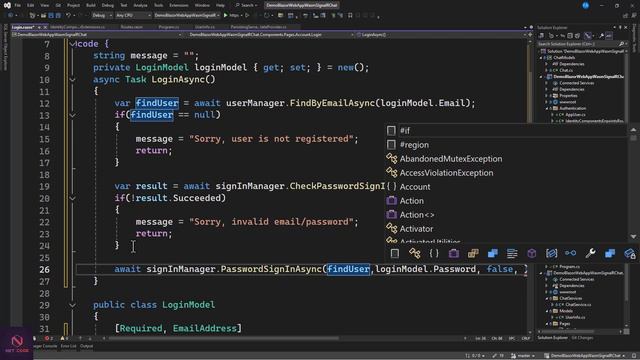The image size is (640, 360).
Task: Toggle the interfaces filter icon in IntelliSense
Action: point(571,253)
